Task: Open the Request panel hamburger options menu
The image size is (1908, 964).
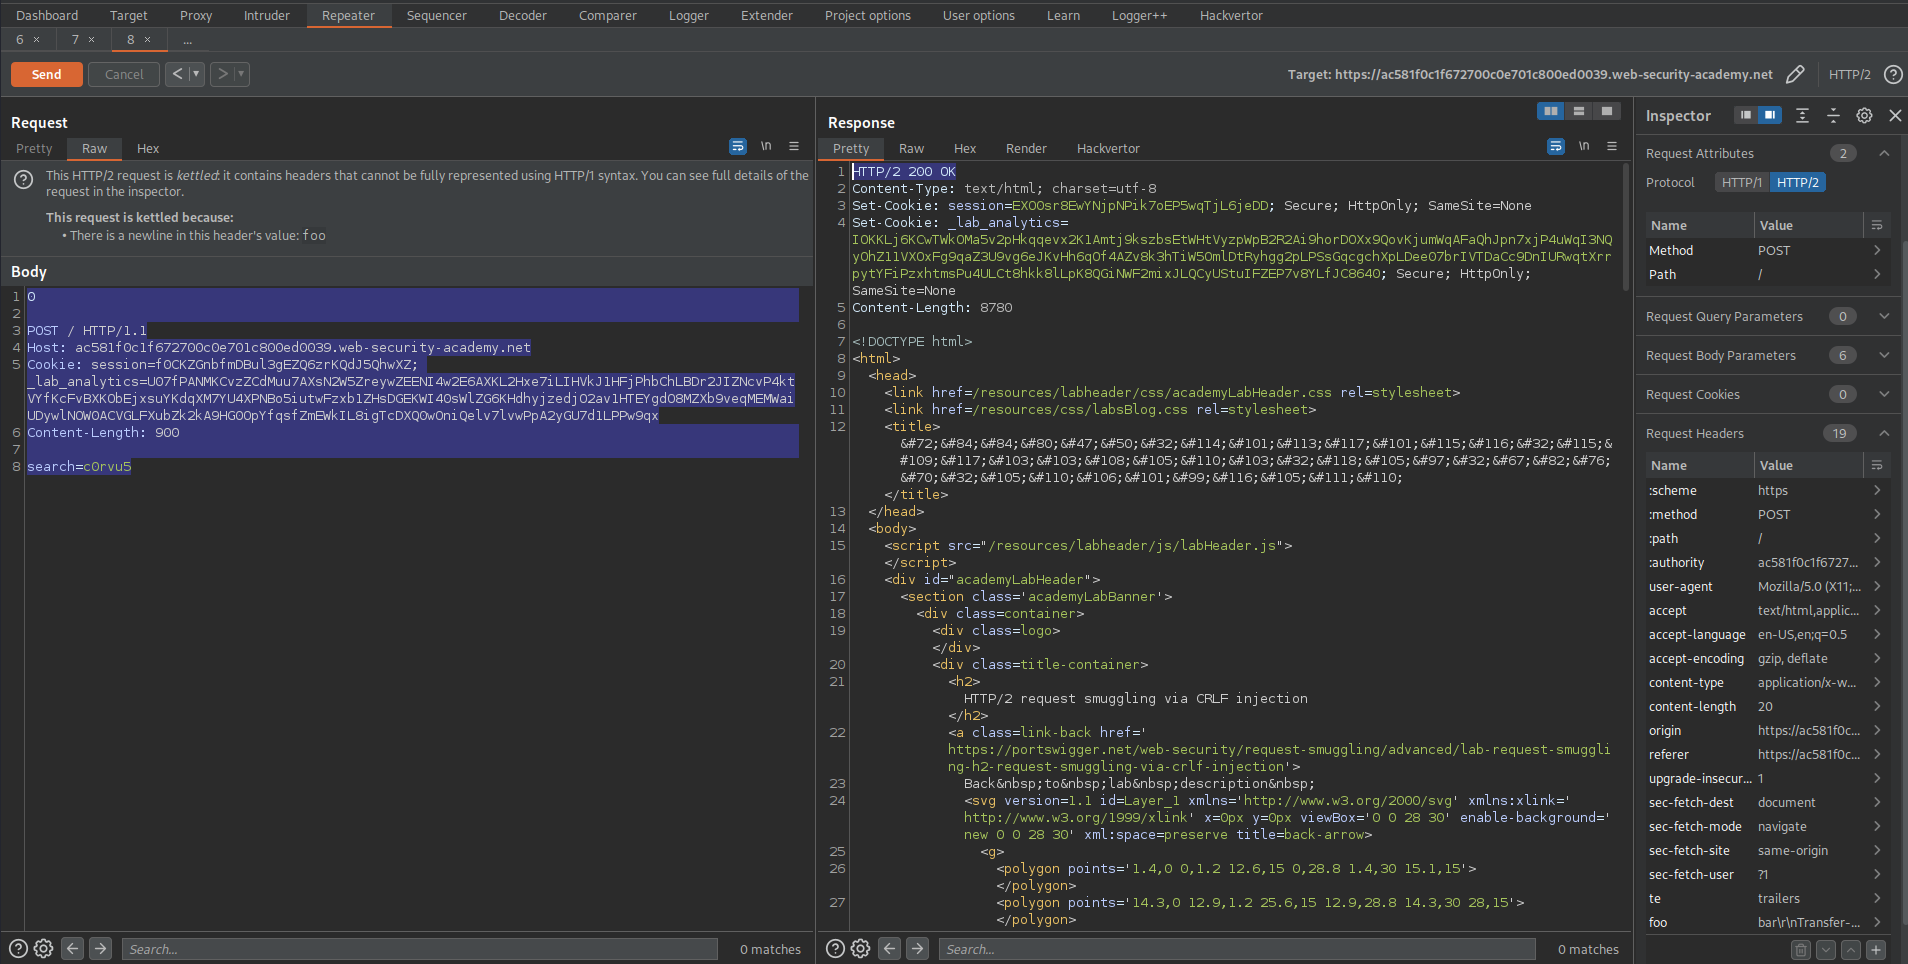Action: (794, 146)
